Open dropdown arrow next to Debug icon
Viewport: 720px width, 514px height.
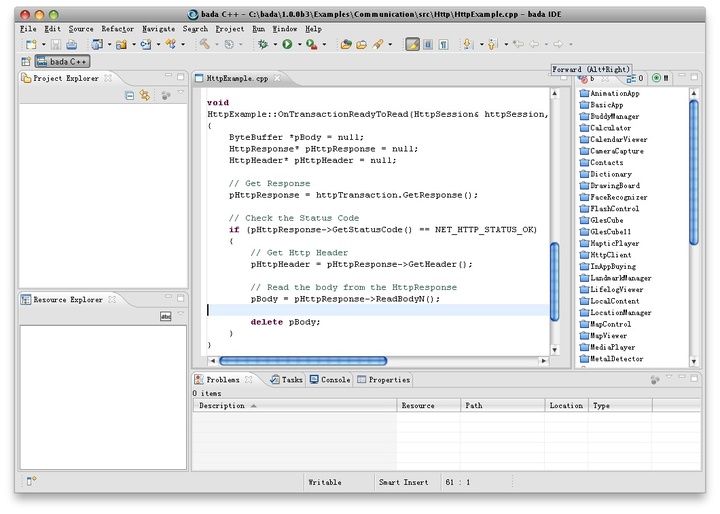point(275,45)
